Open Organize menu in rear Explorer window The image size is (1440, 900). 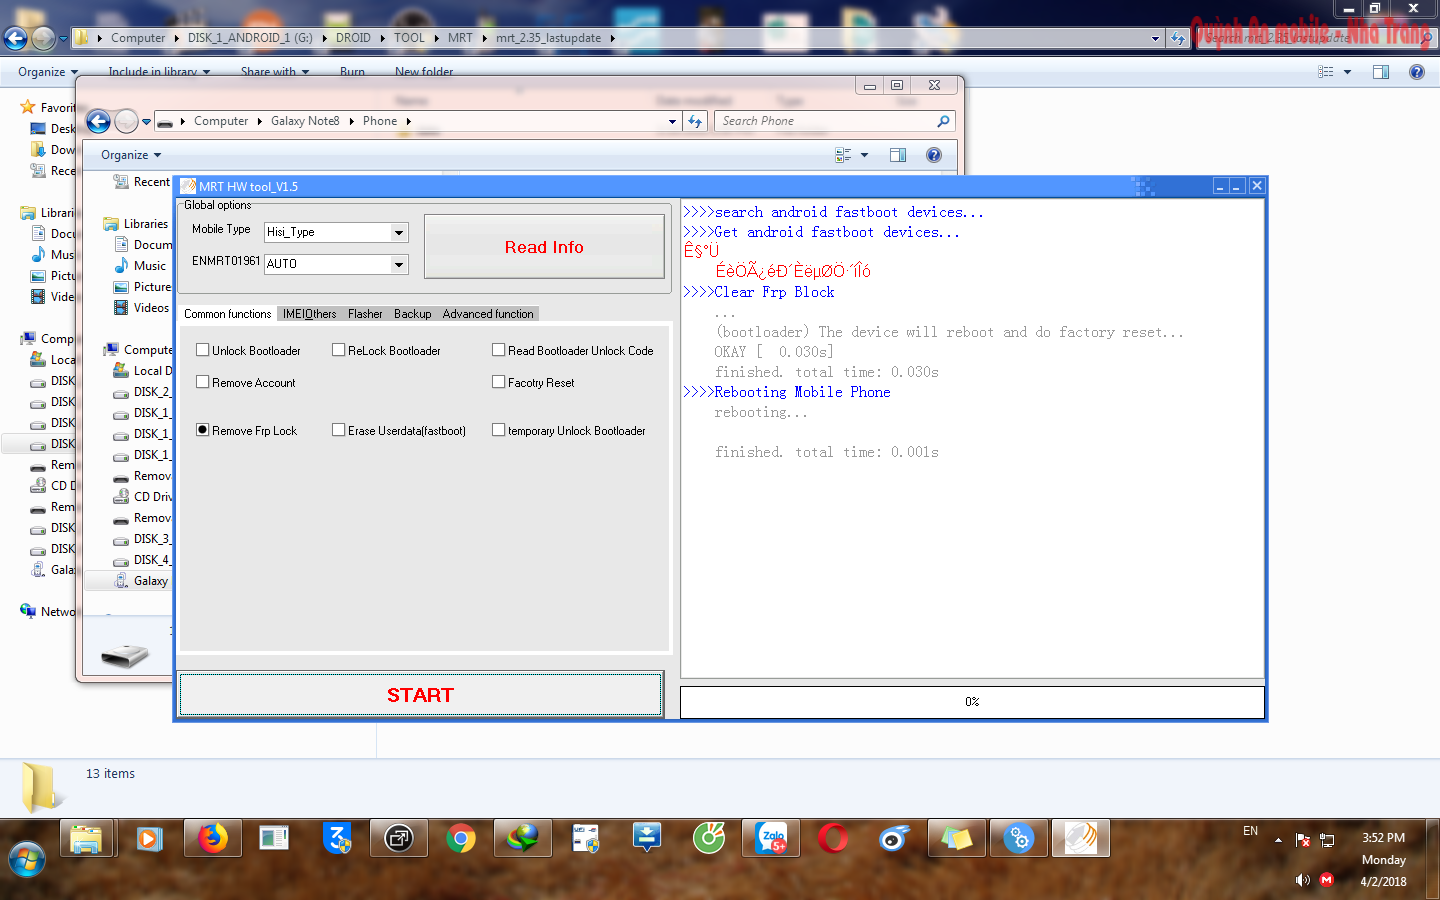point(48,72)
